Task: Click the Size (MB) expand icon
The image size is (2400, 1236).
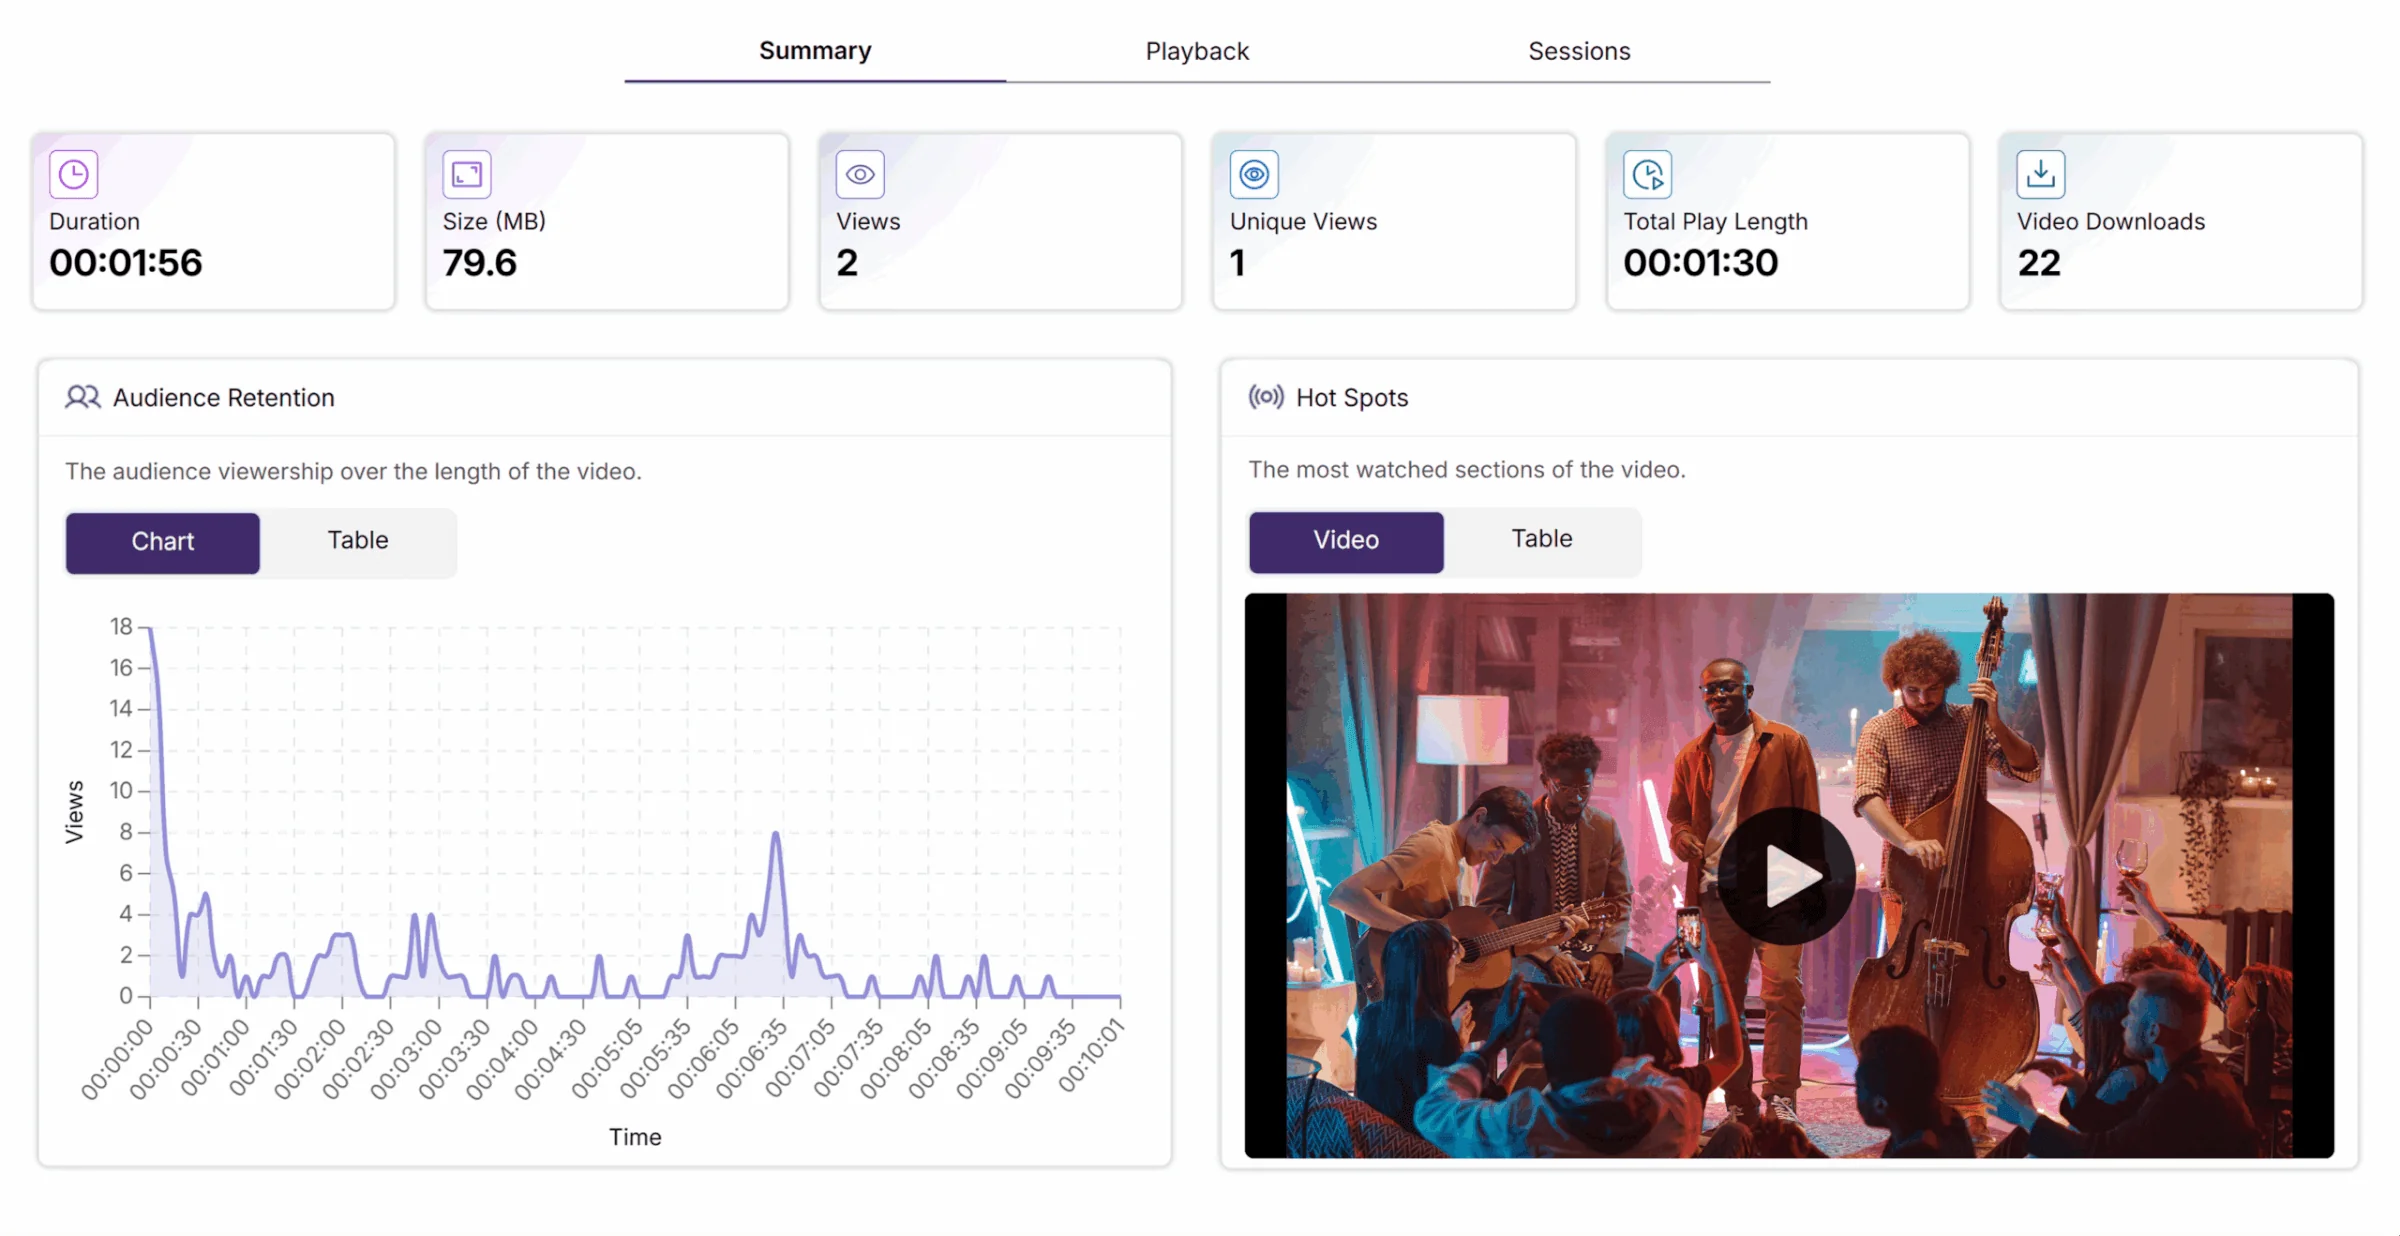Action: 466,175
